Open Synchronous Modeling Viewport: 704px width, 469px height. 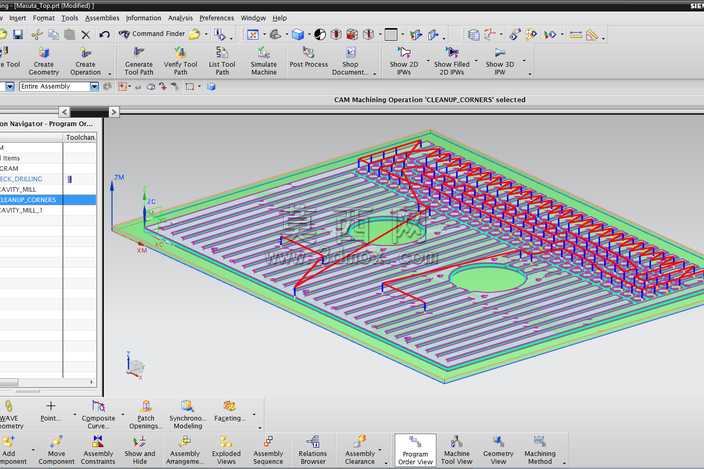point(188,414)
